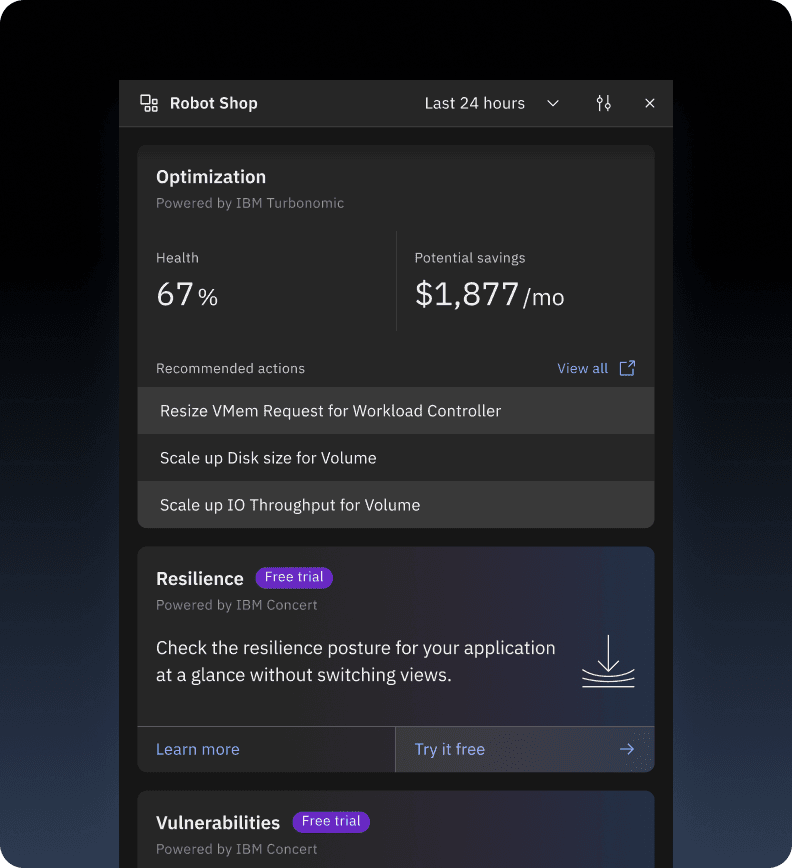The image size is (792, 868).
Task: Click the arrow icon in Try it free
Action: click(627, 749)
